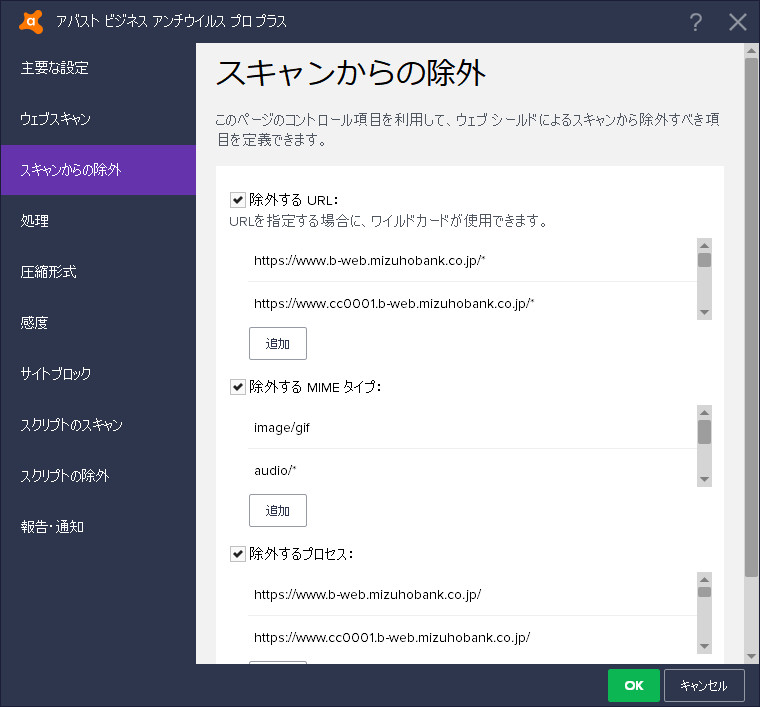This screenshot has height=707, width=760.
Task: Click the process list scrollbar thumb
Action: point(704,592)
